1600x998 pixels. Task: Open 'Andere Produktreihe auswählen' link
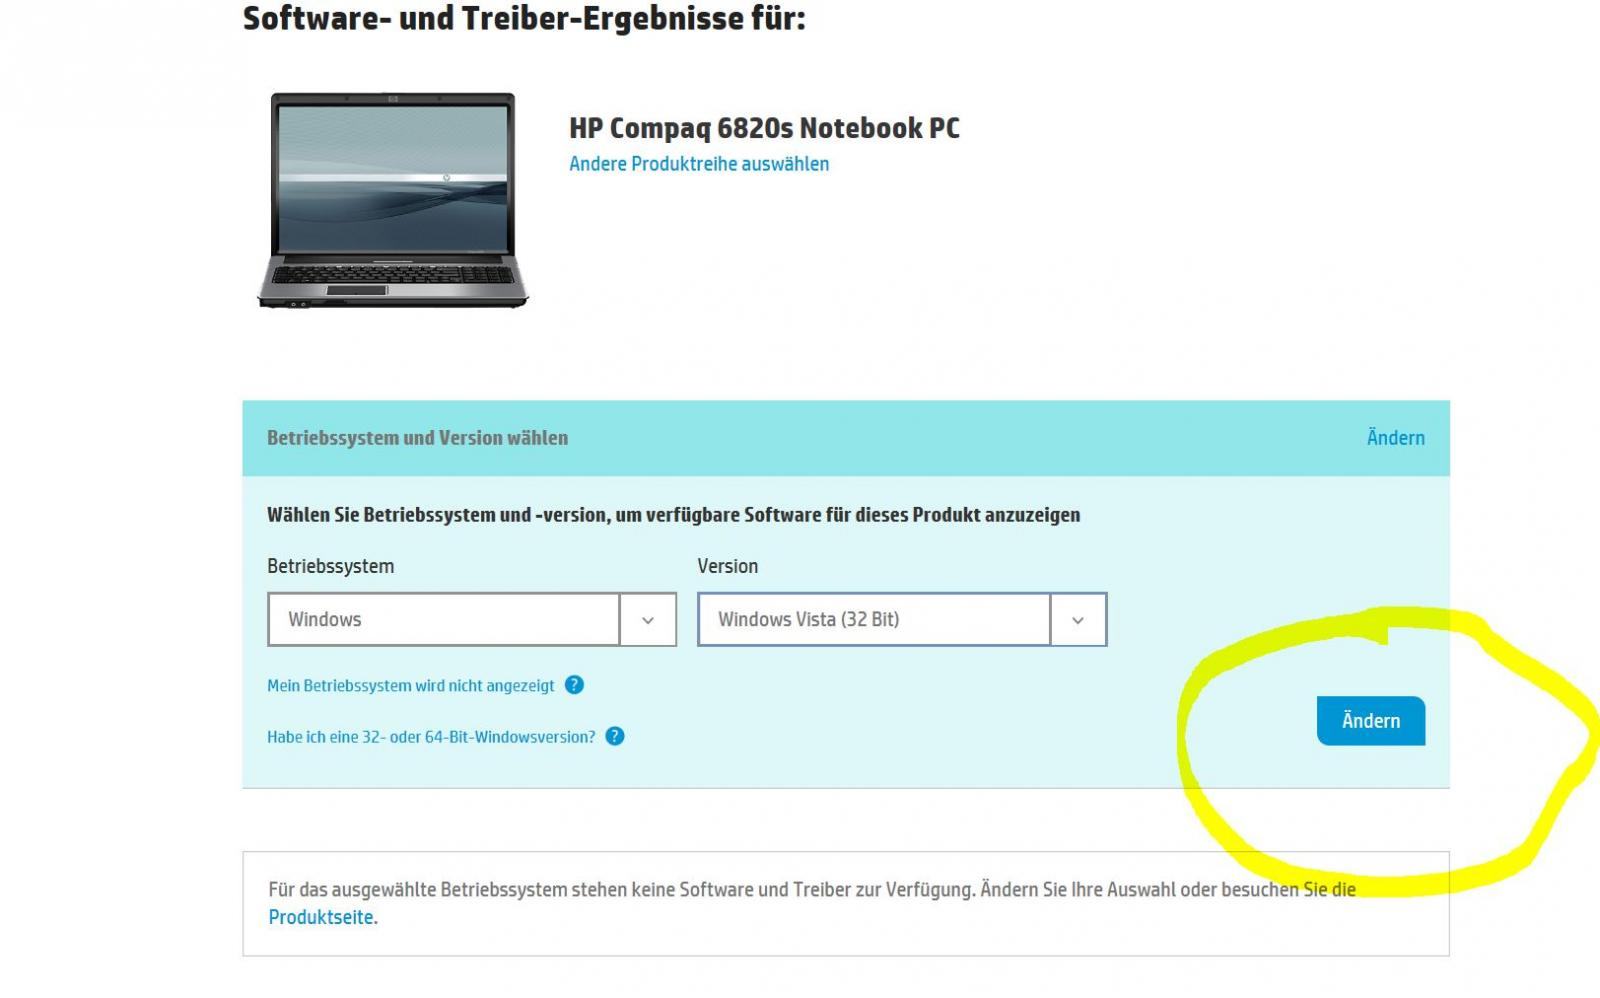[x=699, y=164]
